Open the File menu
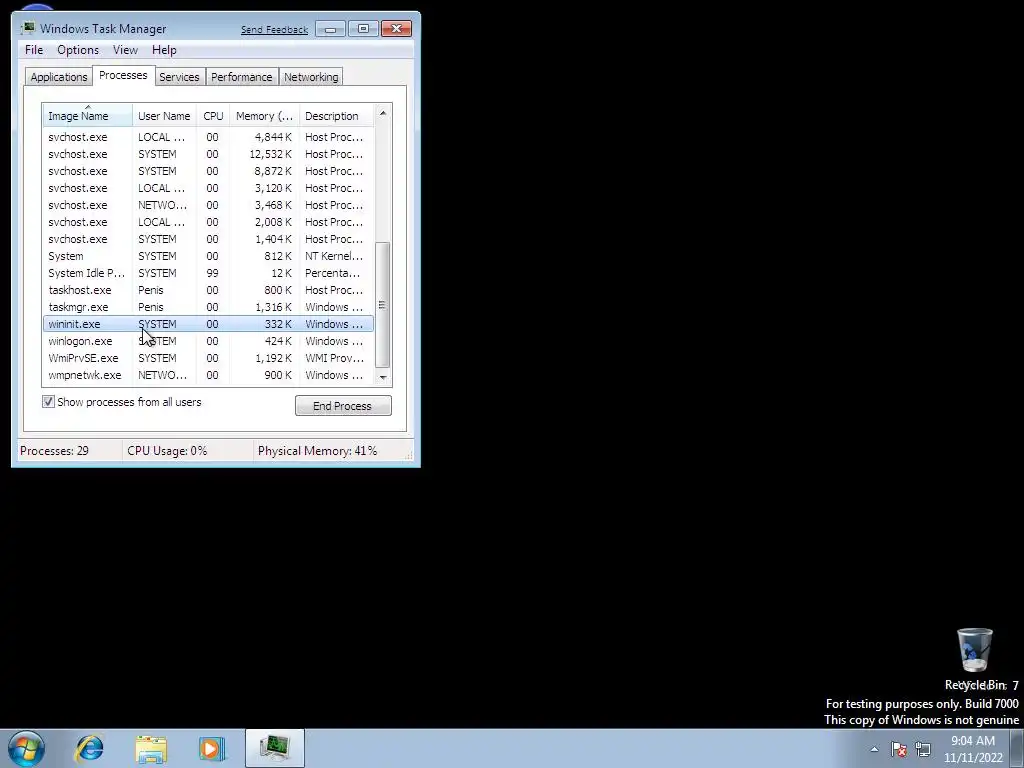This screenshot has height=768, width=1024. (34, 50)
